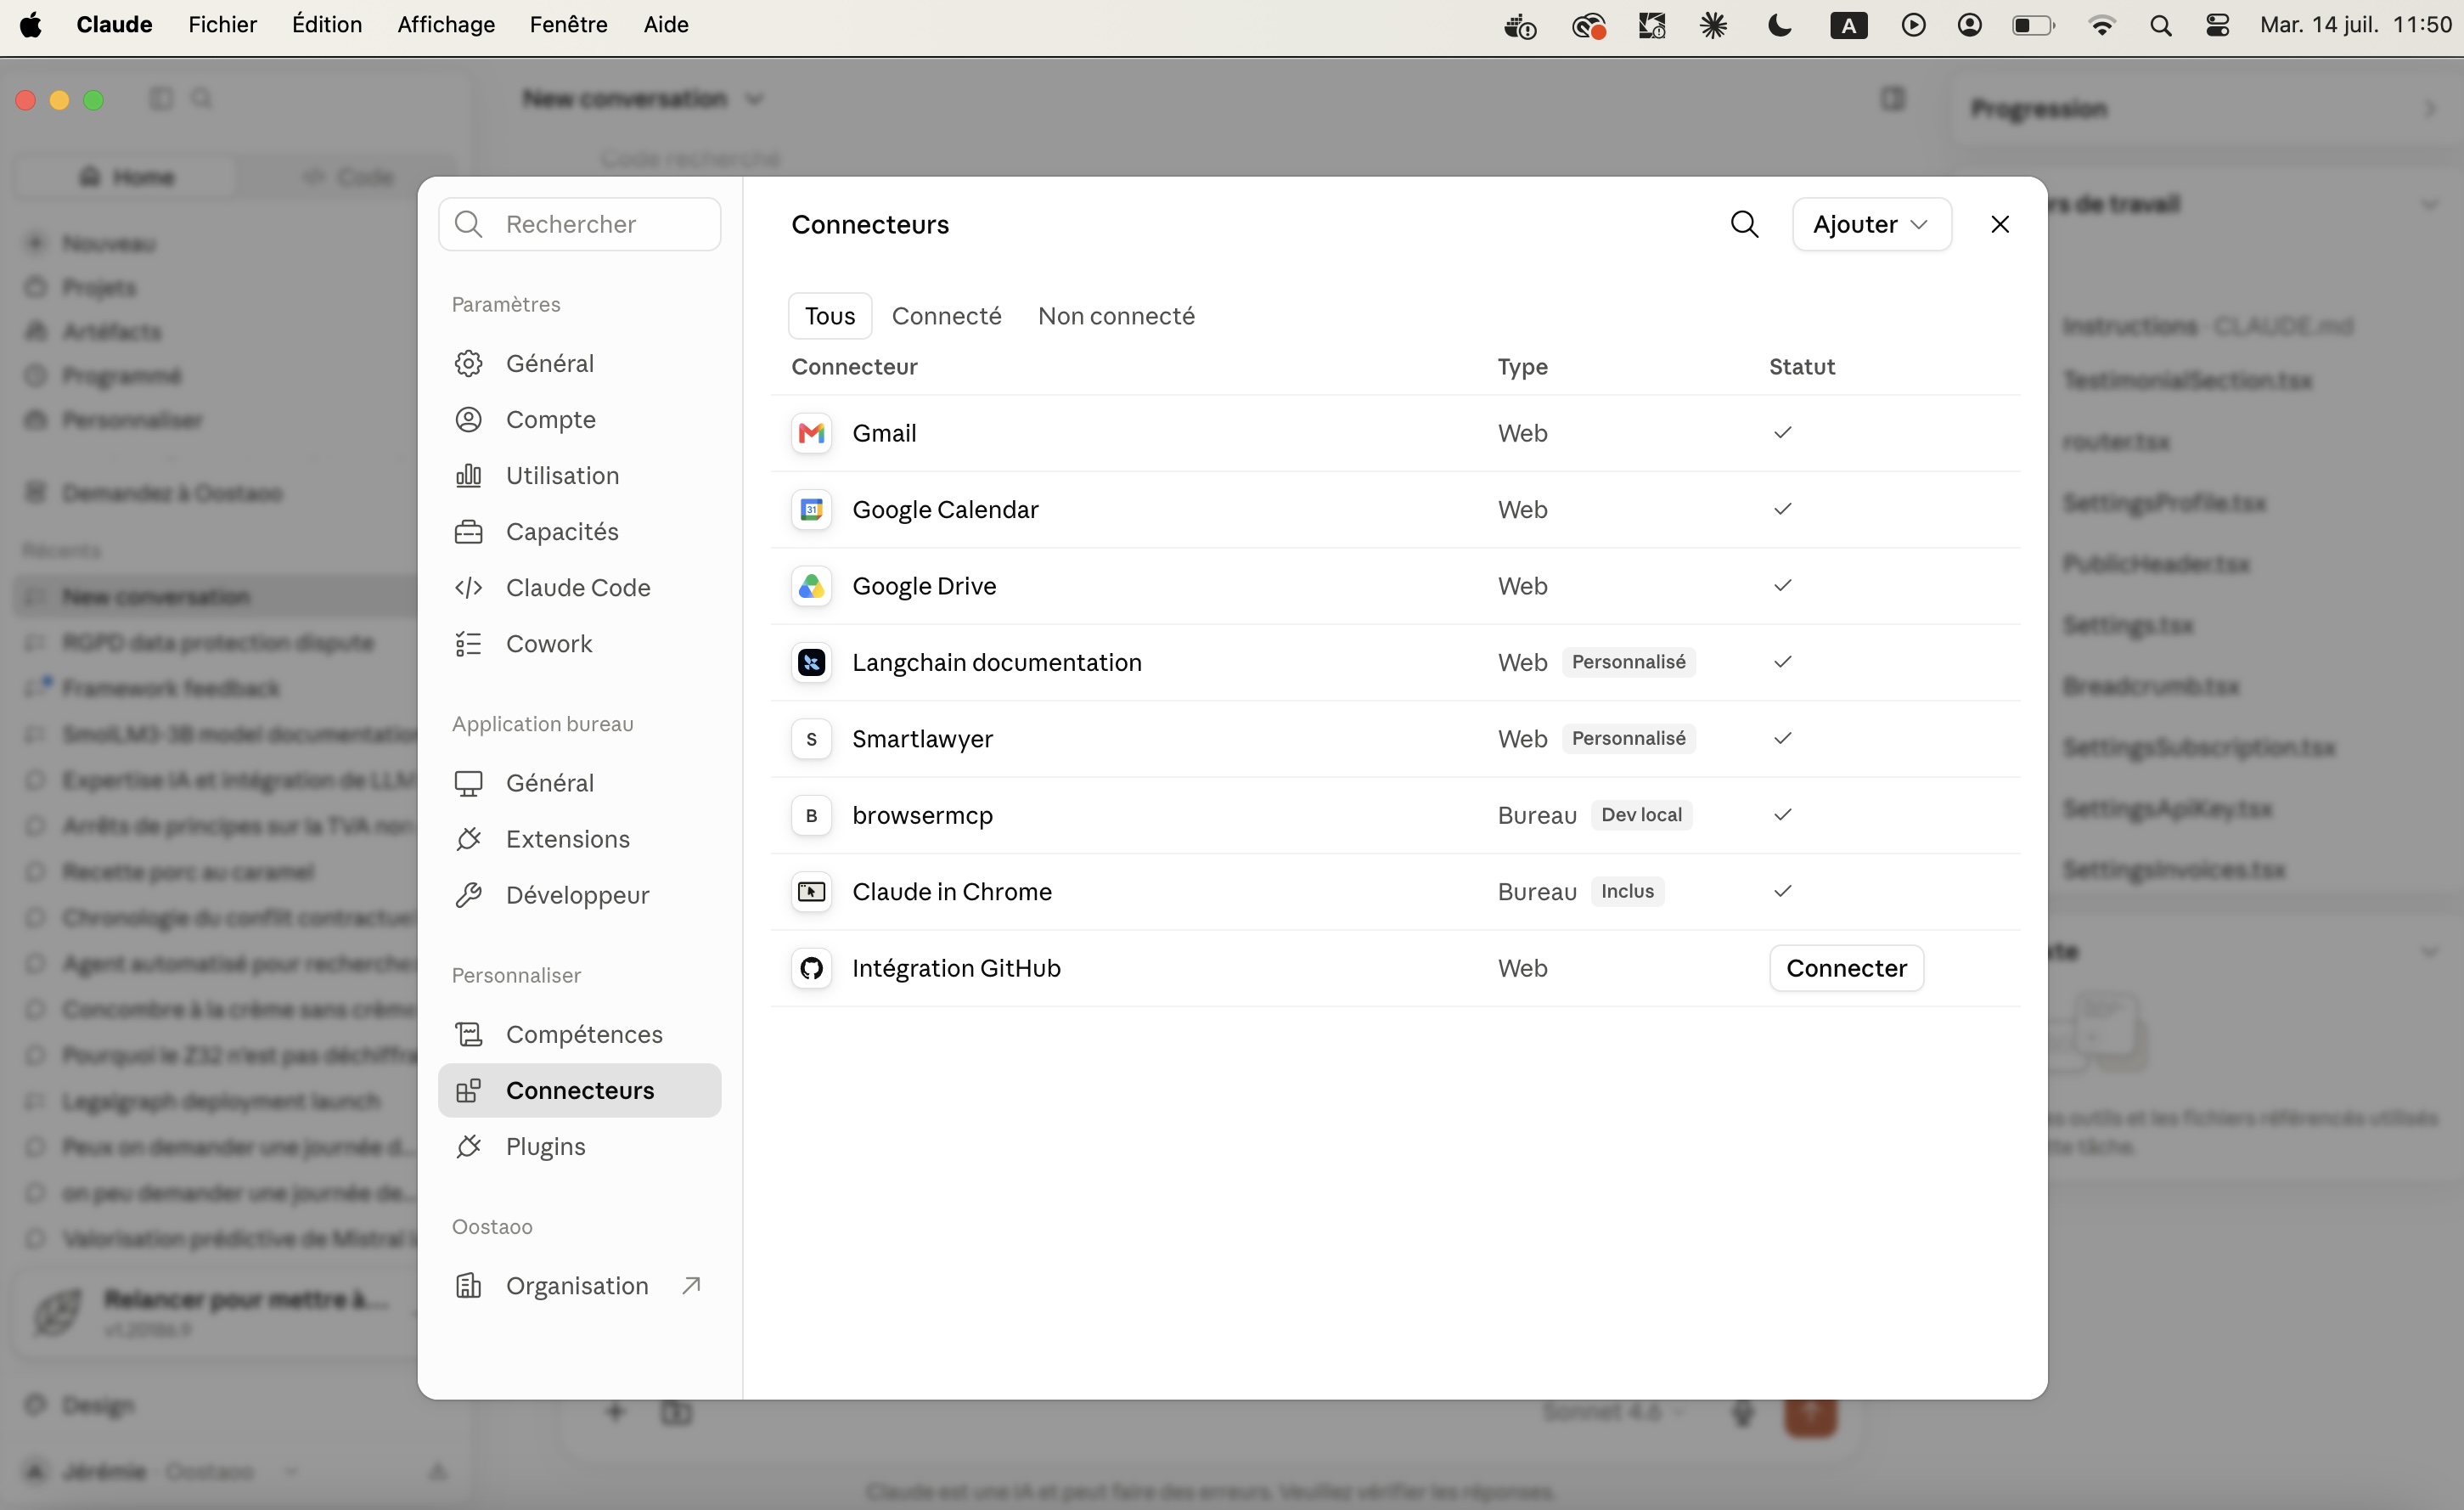The width and height of the screenshot is (2464, 1510).
Task: Open the Capacités settings section
Action: coord(579,531)
